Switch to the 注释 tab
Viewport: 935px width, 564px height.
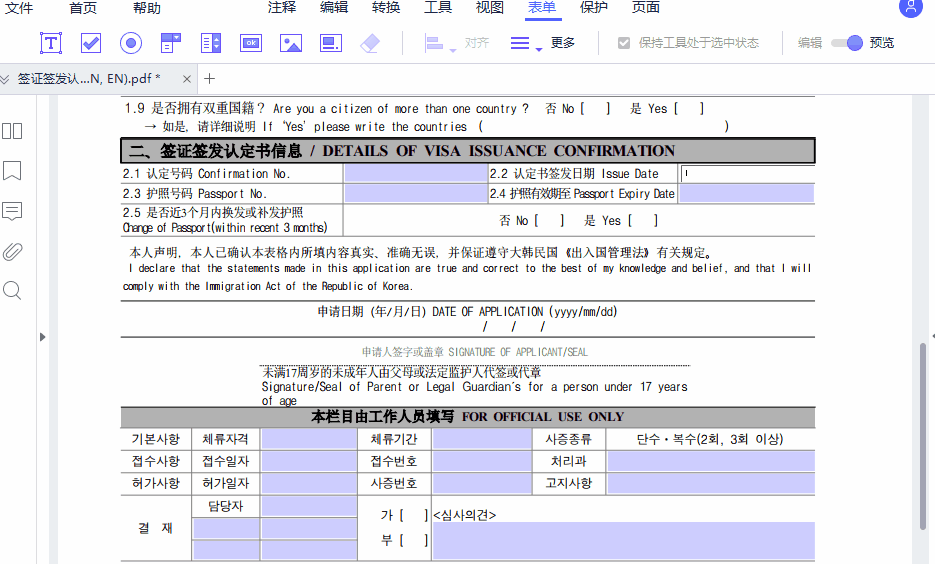coord(282,7)
